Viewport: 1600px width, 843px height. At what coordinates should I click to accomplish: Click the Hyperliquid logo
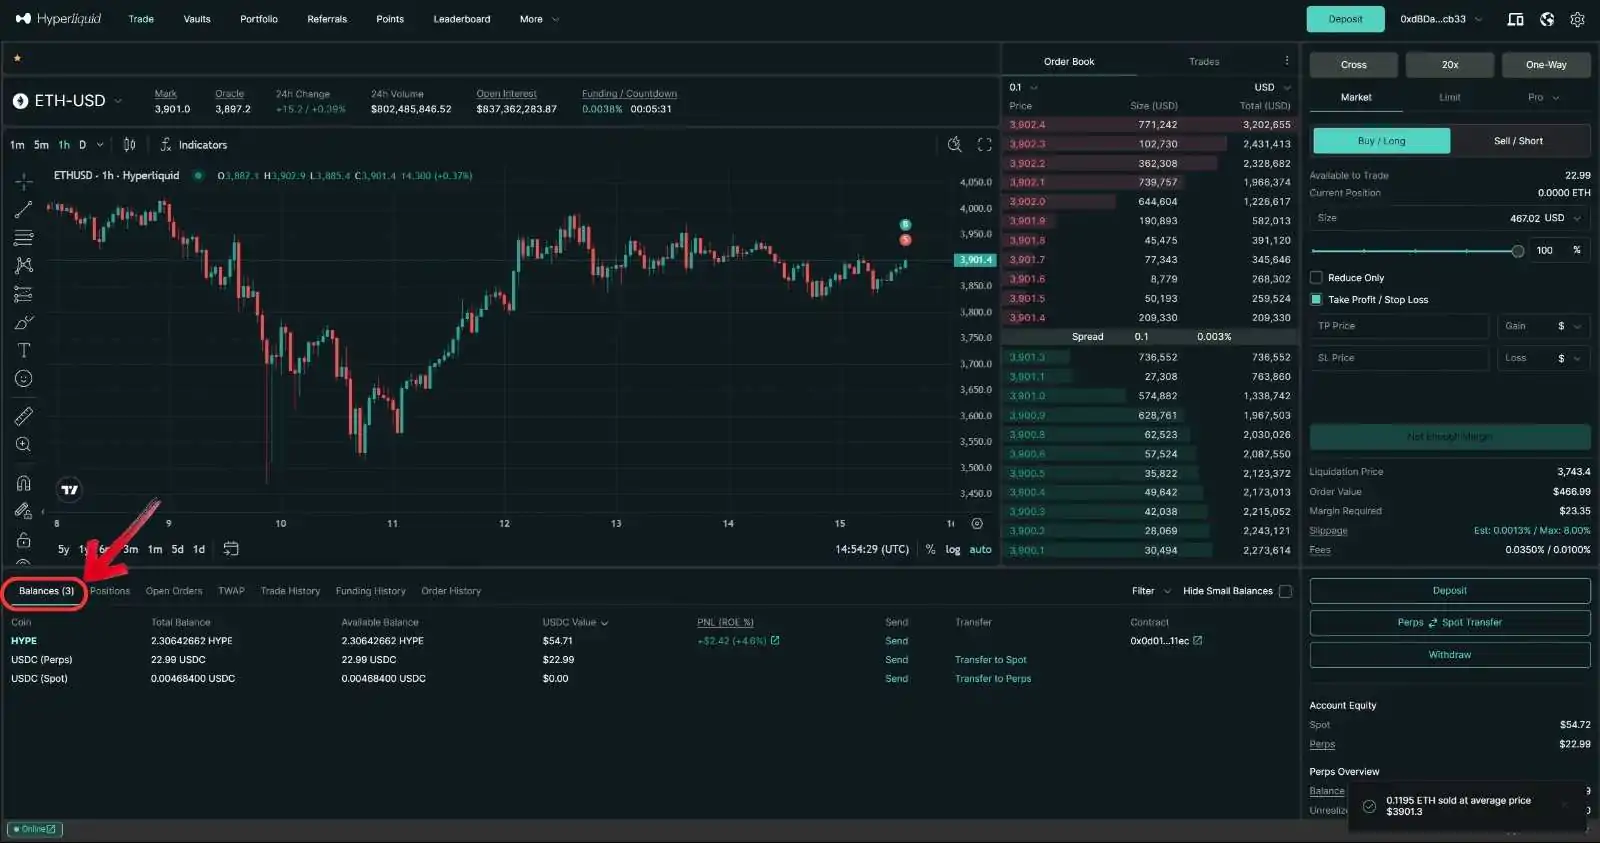[59, 19]
